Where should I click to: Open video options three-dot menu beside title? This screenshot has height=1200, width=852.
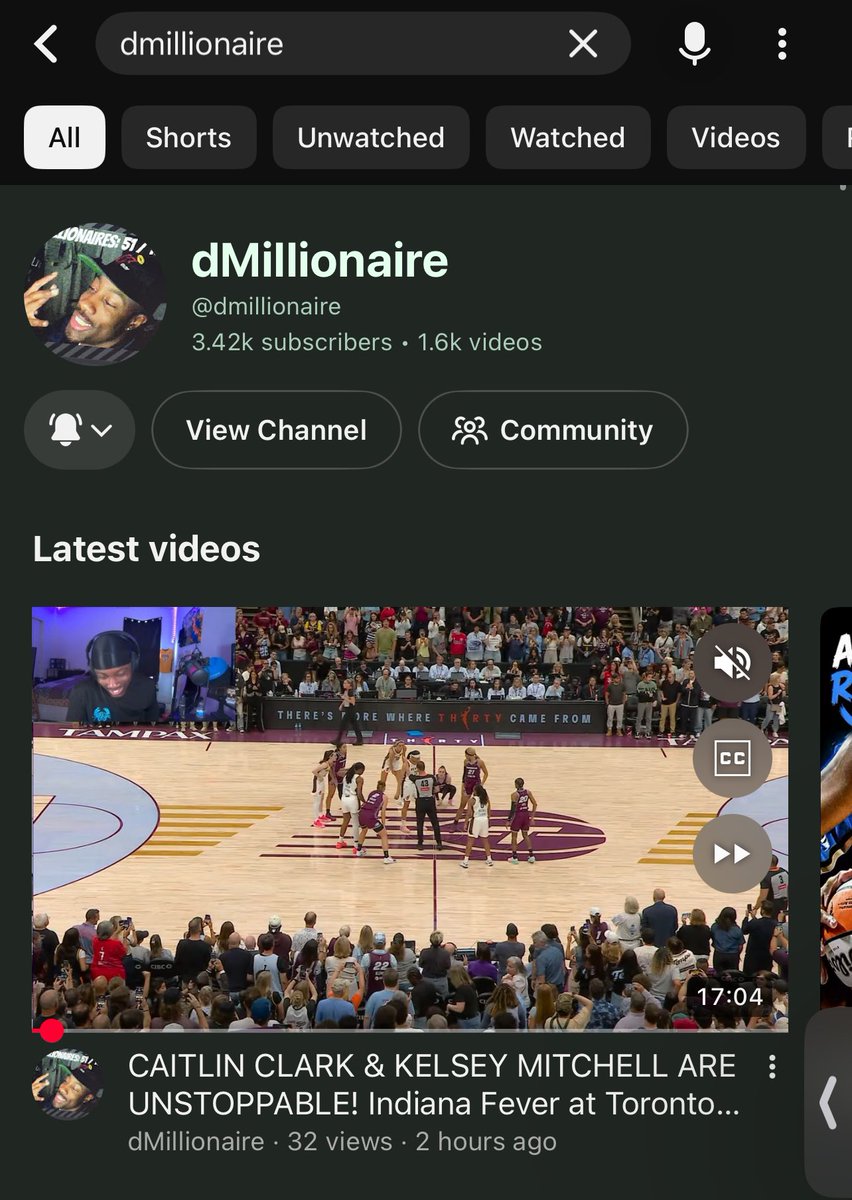772,1067
